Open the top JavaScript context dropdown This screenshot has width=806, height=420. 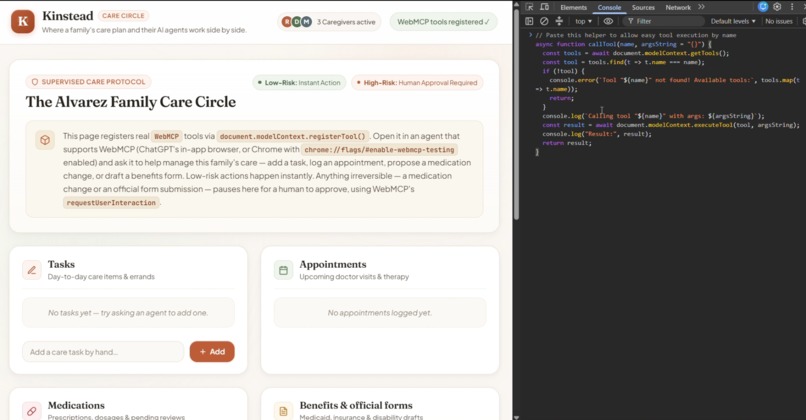pos(583,21)
